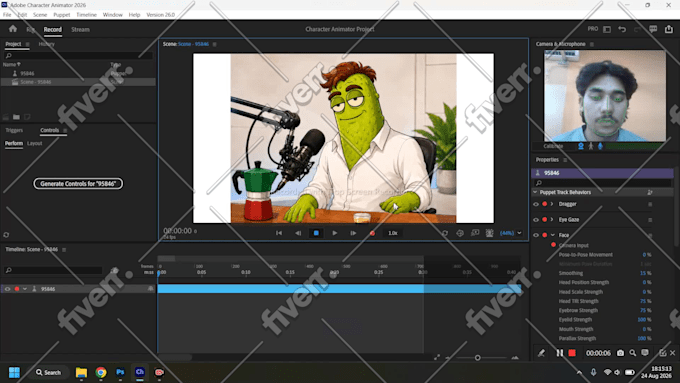Add a behavior to Puppet Track
Viewport: 680px width, 383px height.
click(650, 192)
